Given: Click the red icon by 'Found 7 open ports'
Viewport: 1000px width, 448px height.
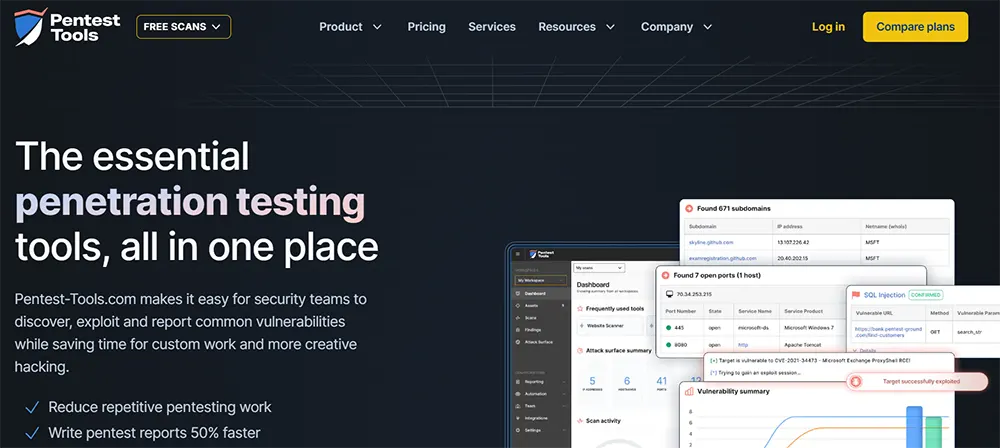Looking at the screenshot, I should [665, 276].
